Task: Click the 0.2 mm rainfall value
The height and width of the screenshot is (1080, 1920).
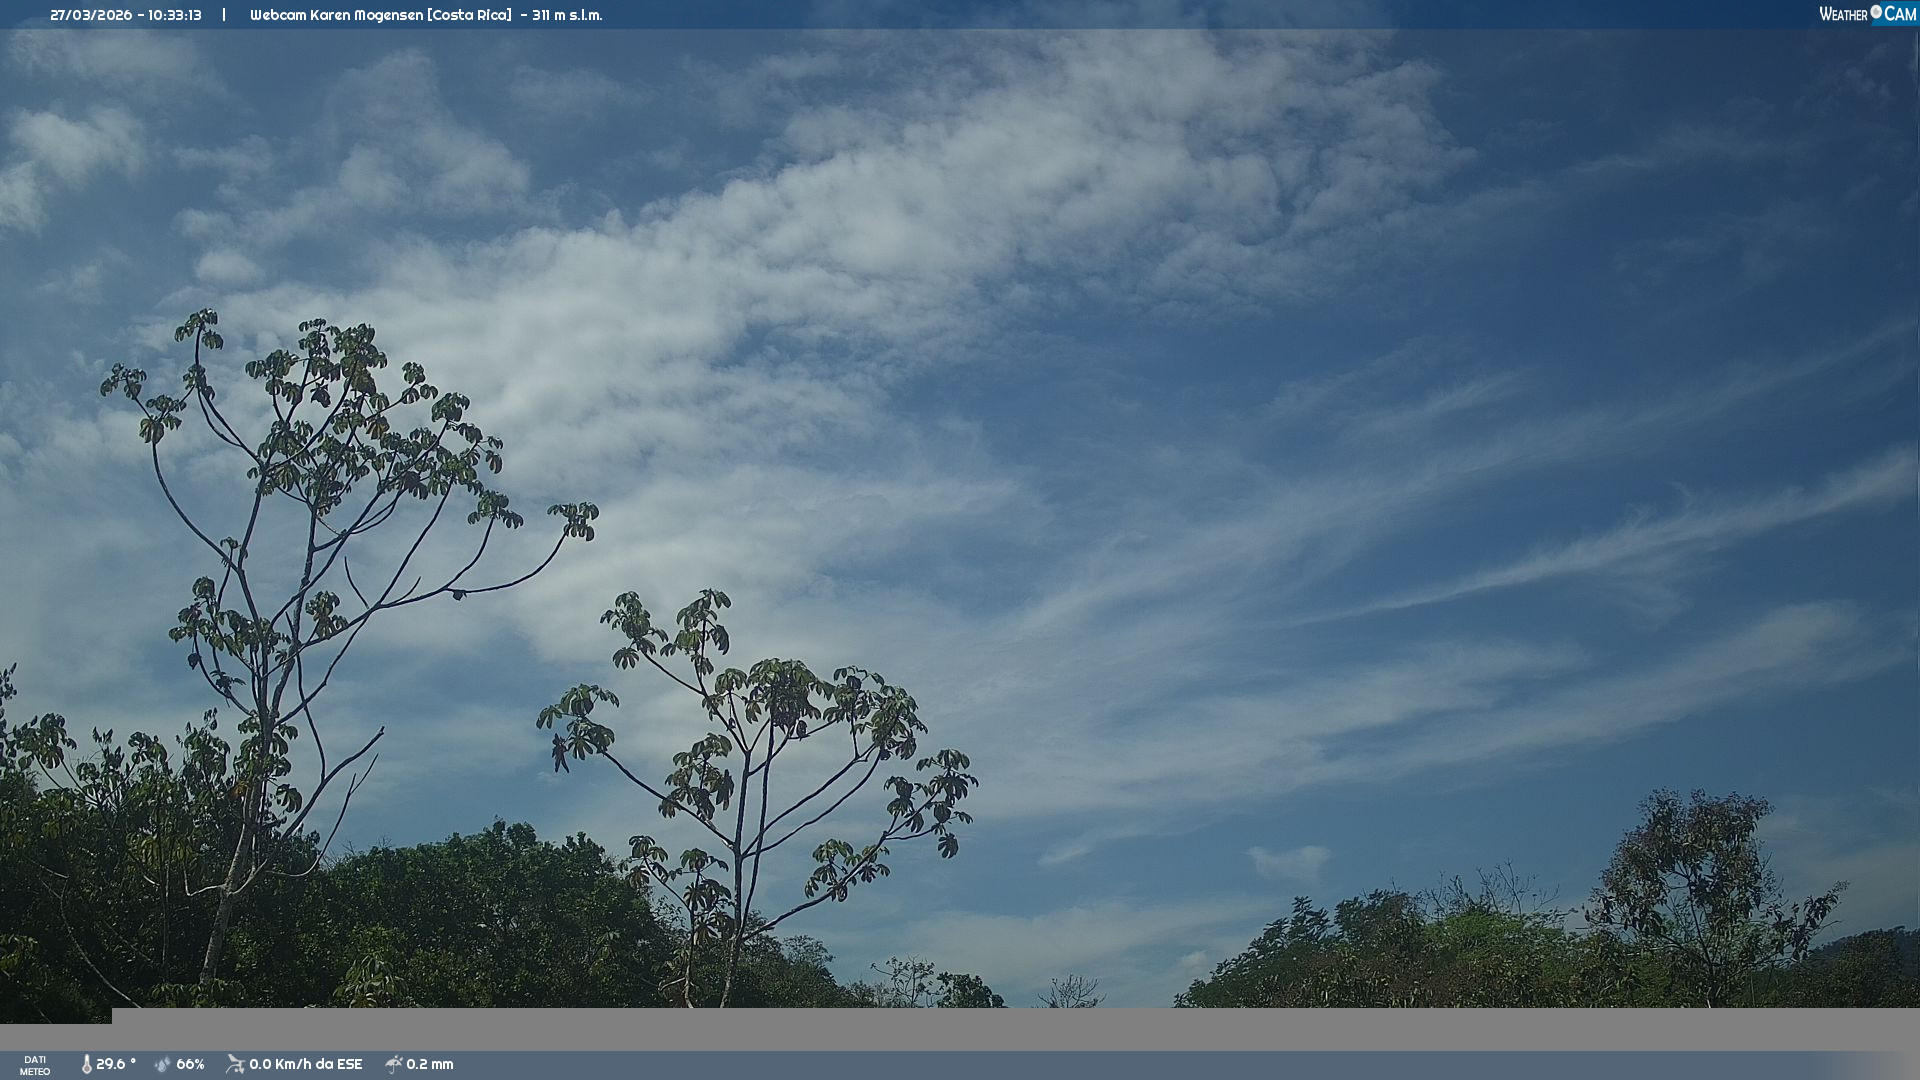Action: (429, 1064)
